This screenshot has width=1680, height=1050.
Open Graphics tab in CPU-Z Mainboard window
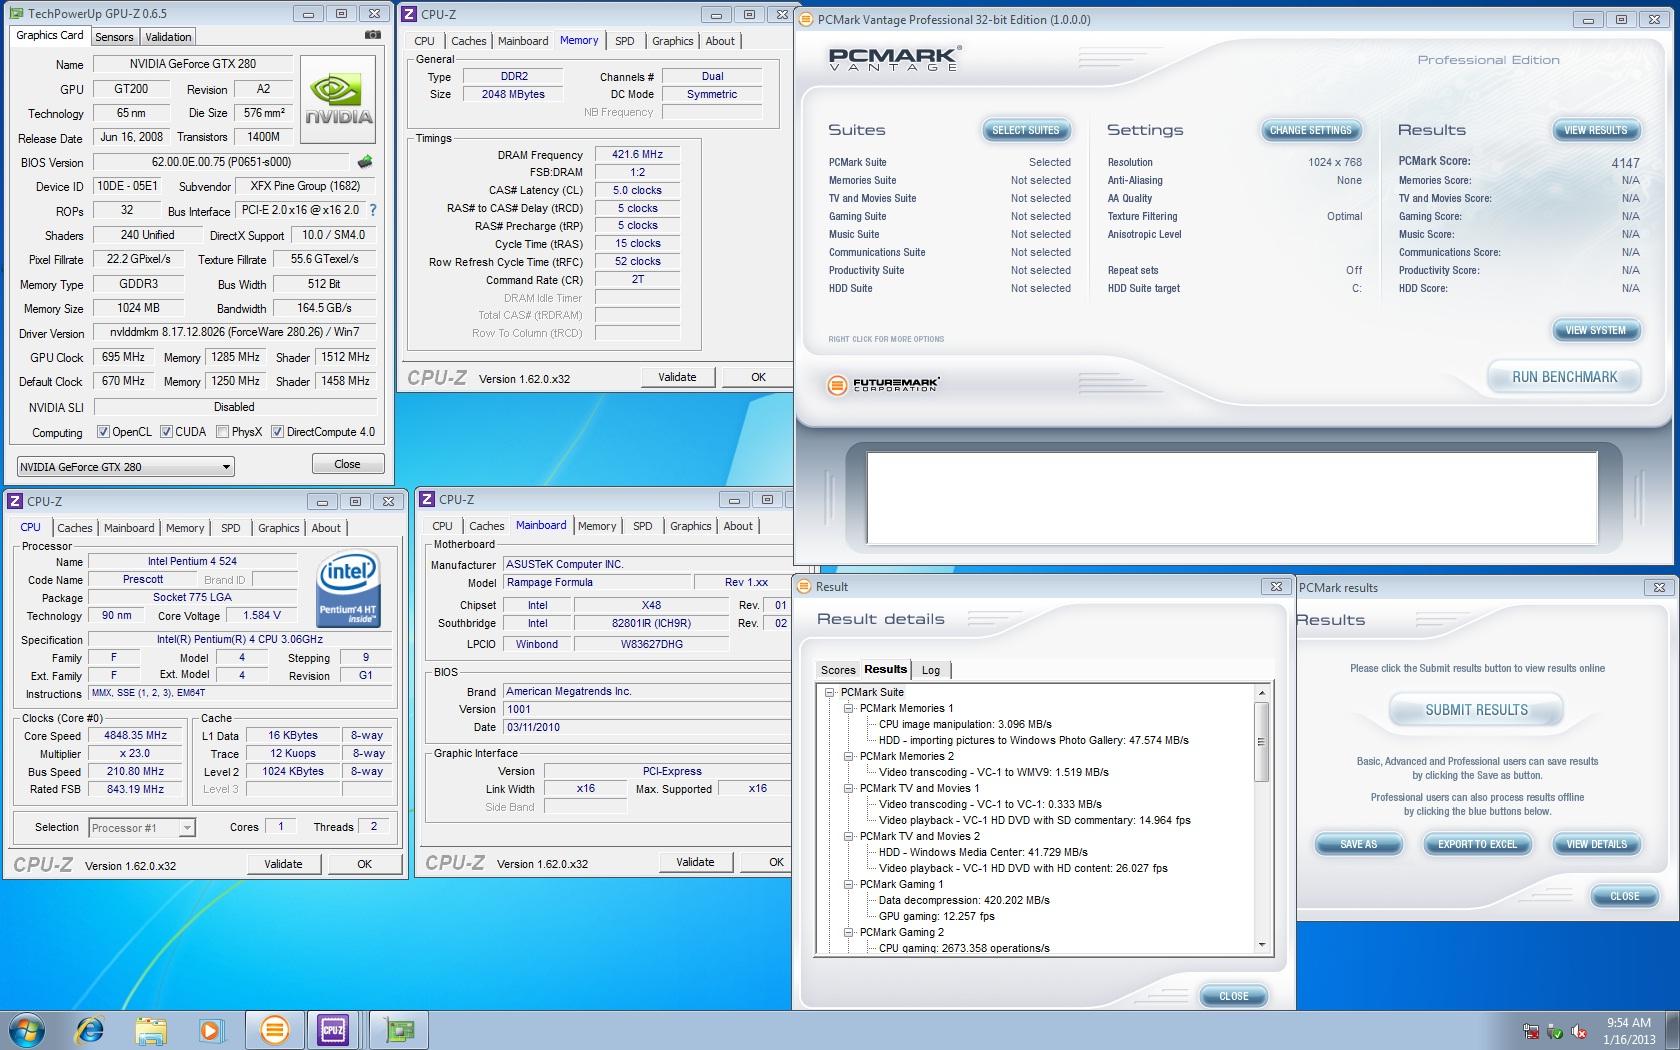pos(691,526)
